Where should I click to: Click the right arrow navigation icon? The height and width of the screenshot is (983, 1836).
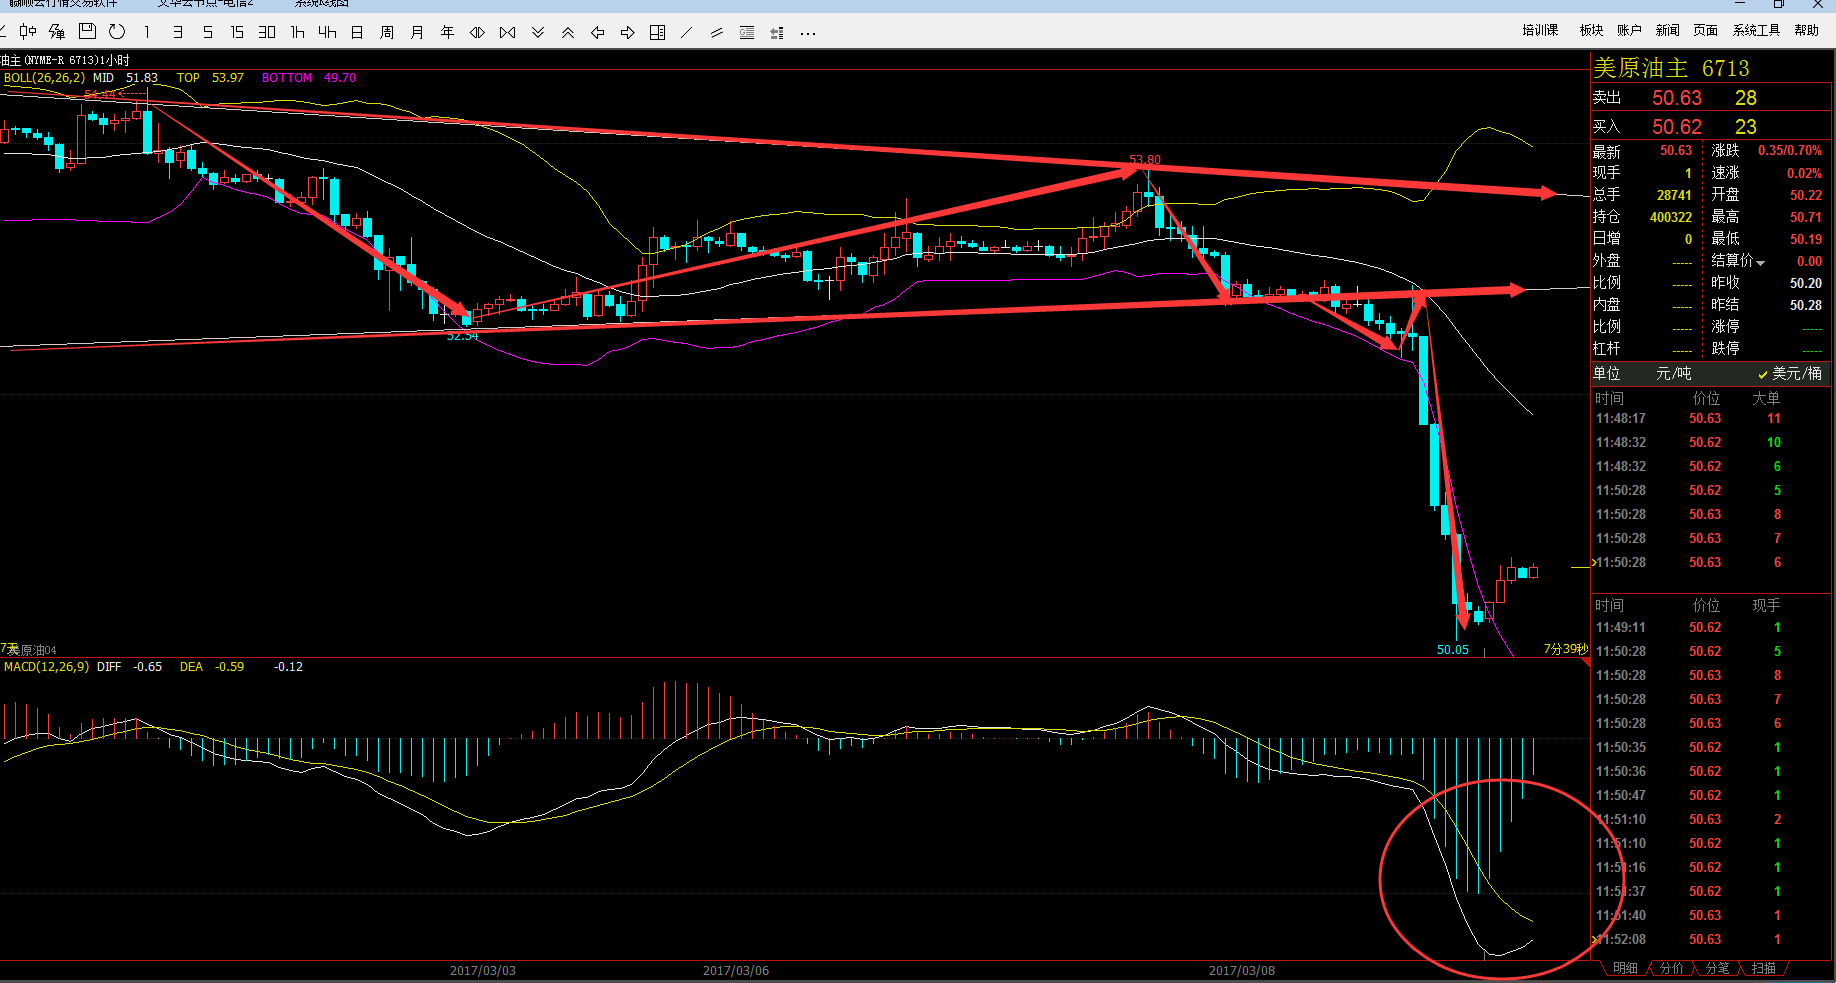point(627,32)
